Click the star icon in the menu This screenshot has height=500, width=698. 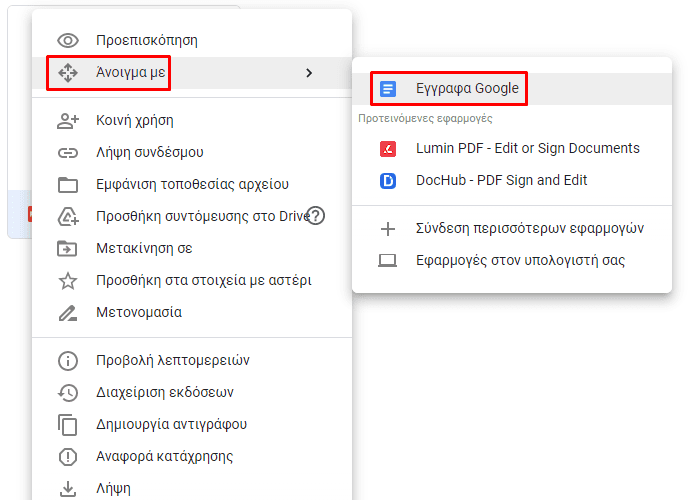pos(68,280)
